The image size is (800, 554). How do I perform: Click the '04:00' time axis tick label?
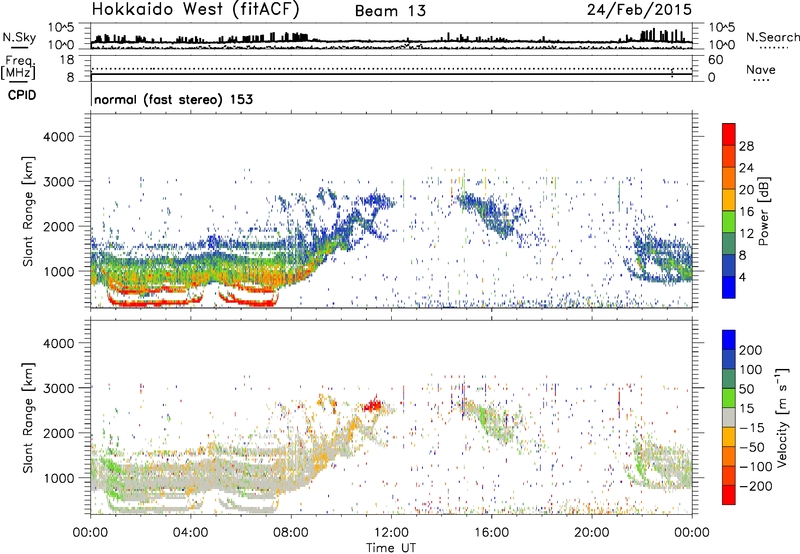click(191, 533)
